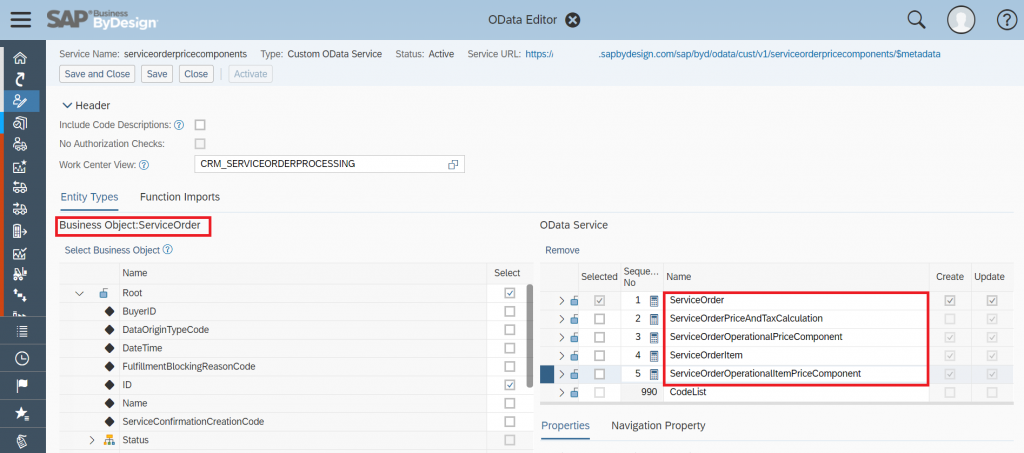Screen dimensions: 1024x453
Task: Open value help in Work Center View field
Action: tap(453, 164)
